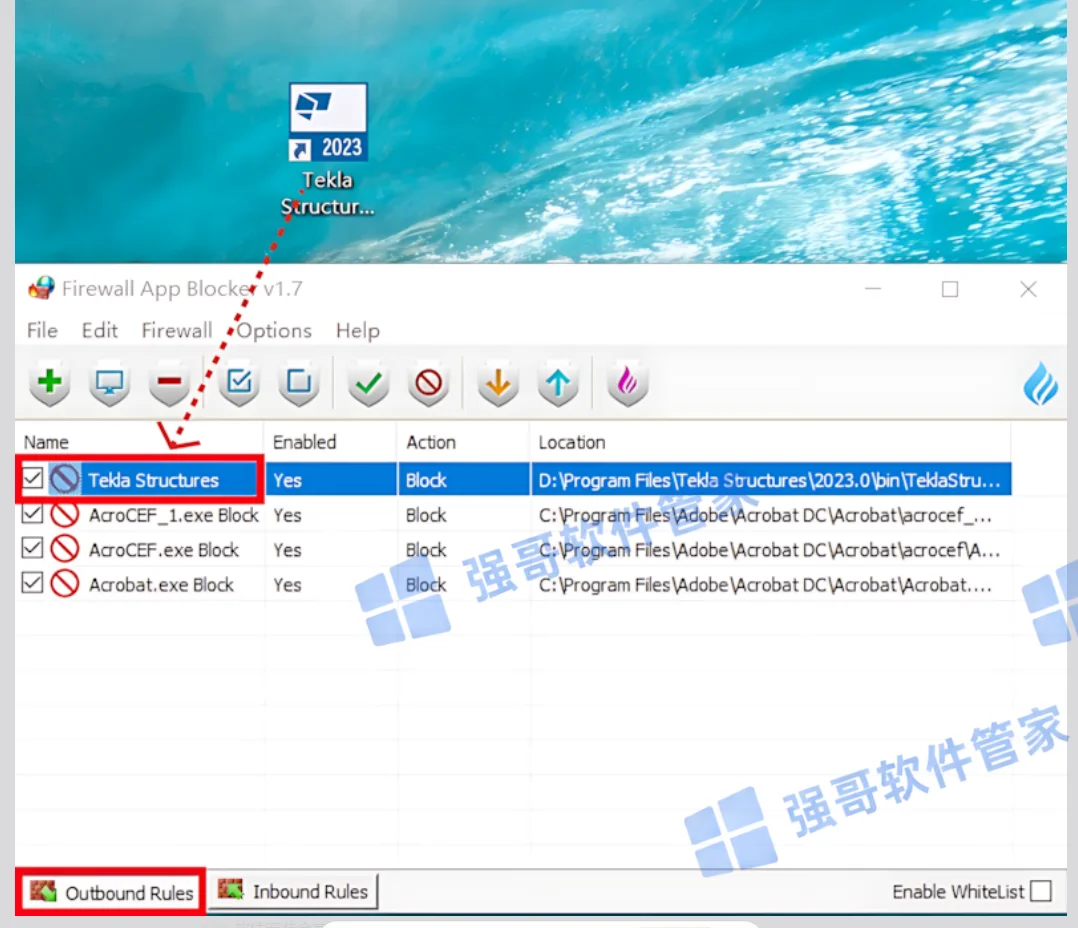Select the AcroCEF_1.exe Block rule name
The image size is (1078, 928).
(173, 515)
